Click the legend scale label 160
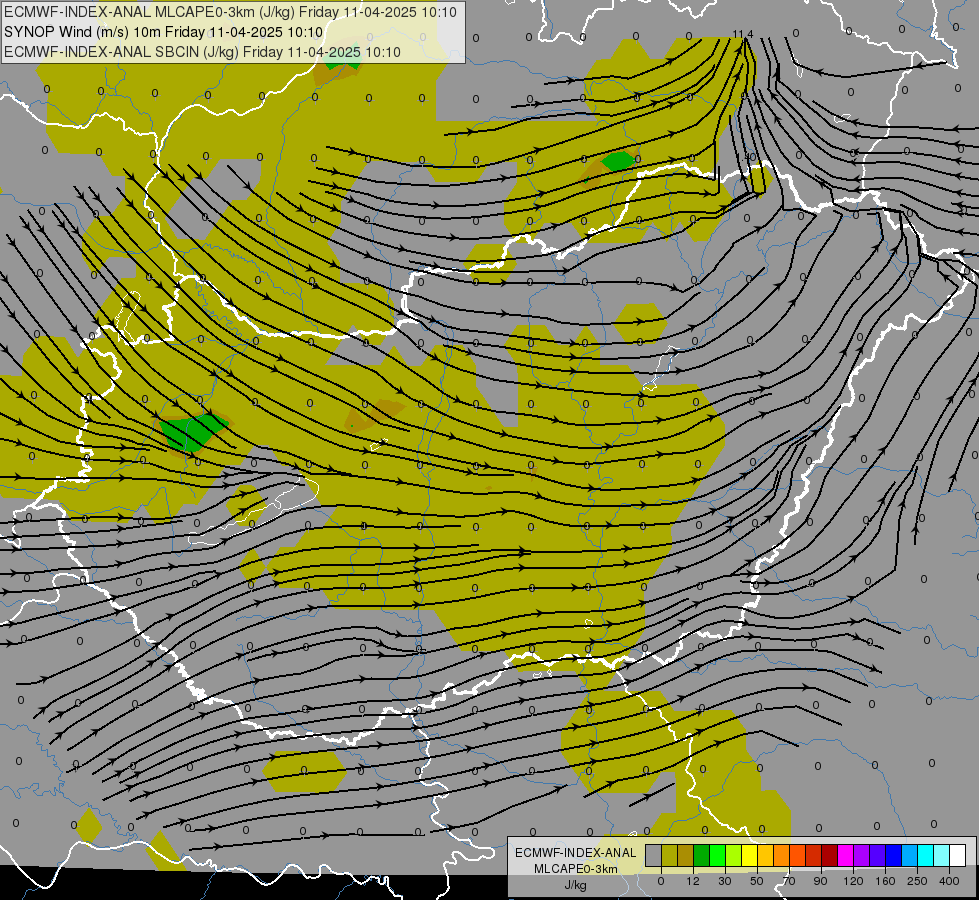 point(885,881)
